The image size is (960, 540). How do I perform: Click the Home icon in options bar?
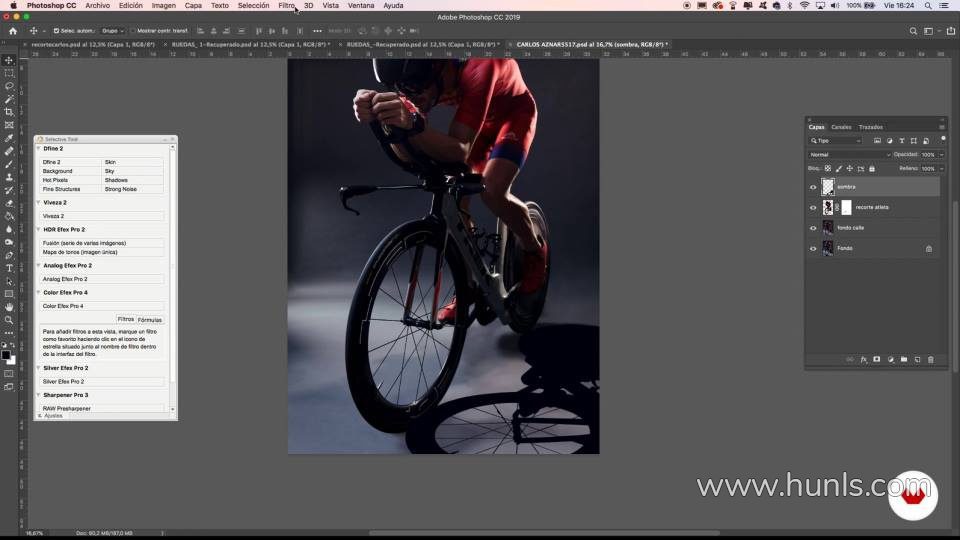(x=13, y=31)
